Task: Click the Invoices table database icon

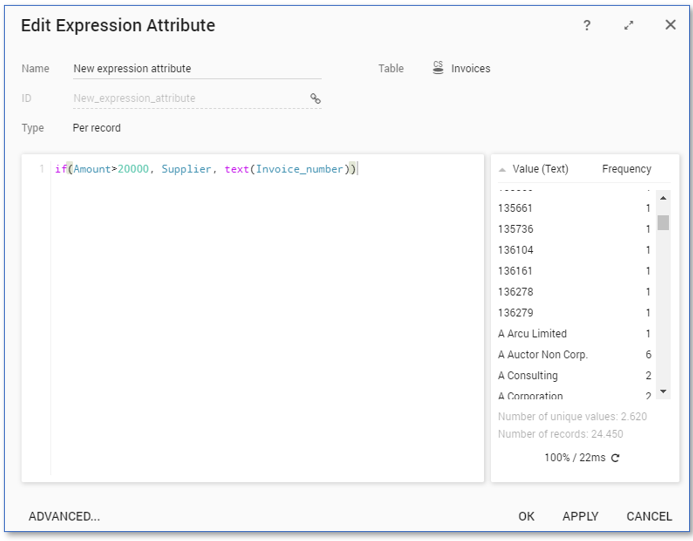Action: [438, 68]
